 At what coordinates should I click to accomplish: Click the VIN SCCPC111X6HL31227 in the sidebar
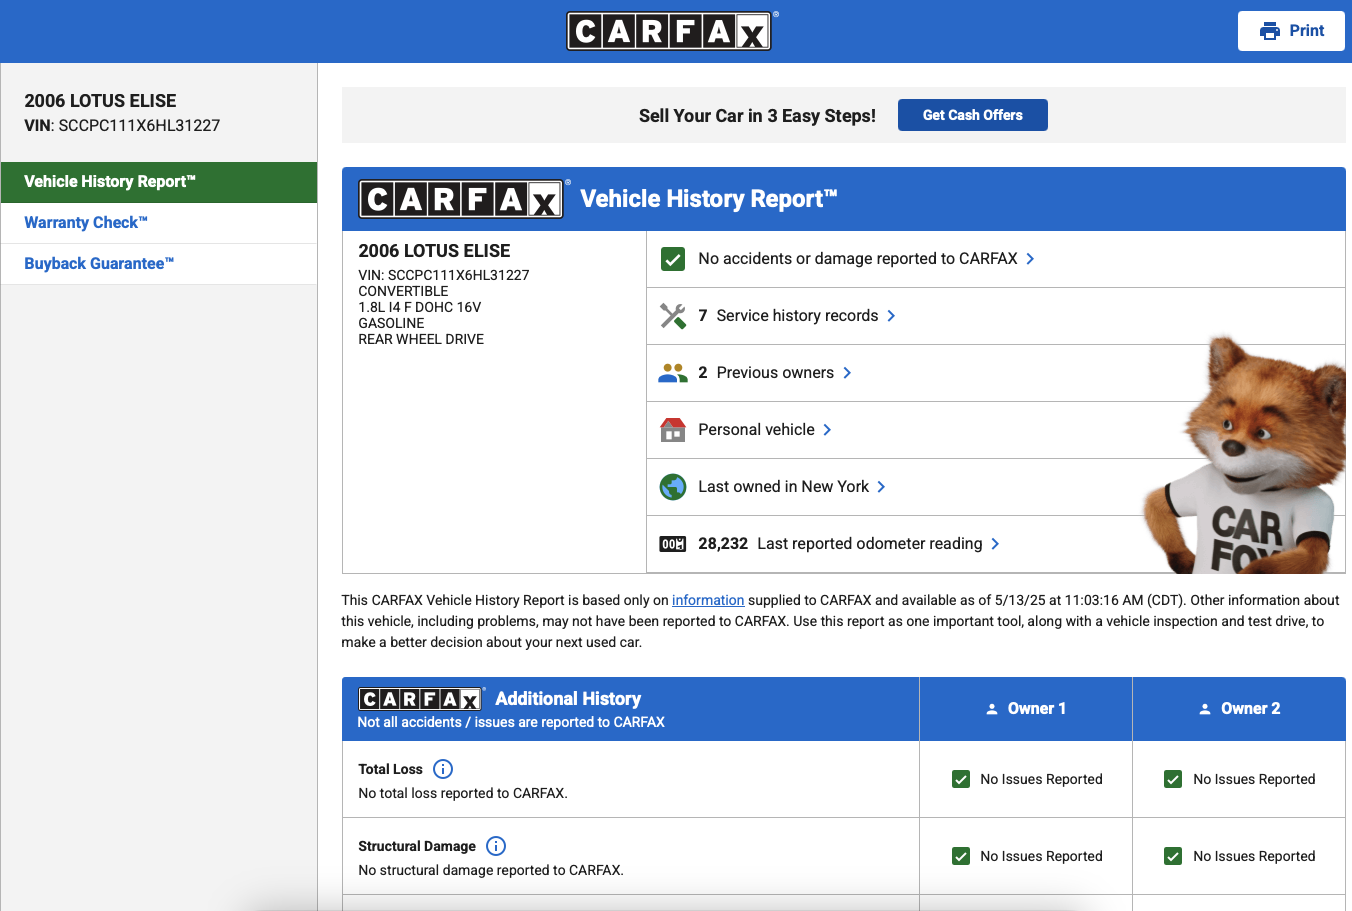point(122,126)
